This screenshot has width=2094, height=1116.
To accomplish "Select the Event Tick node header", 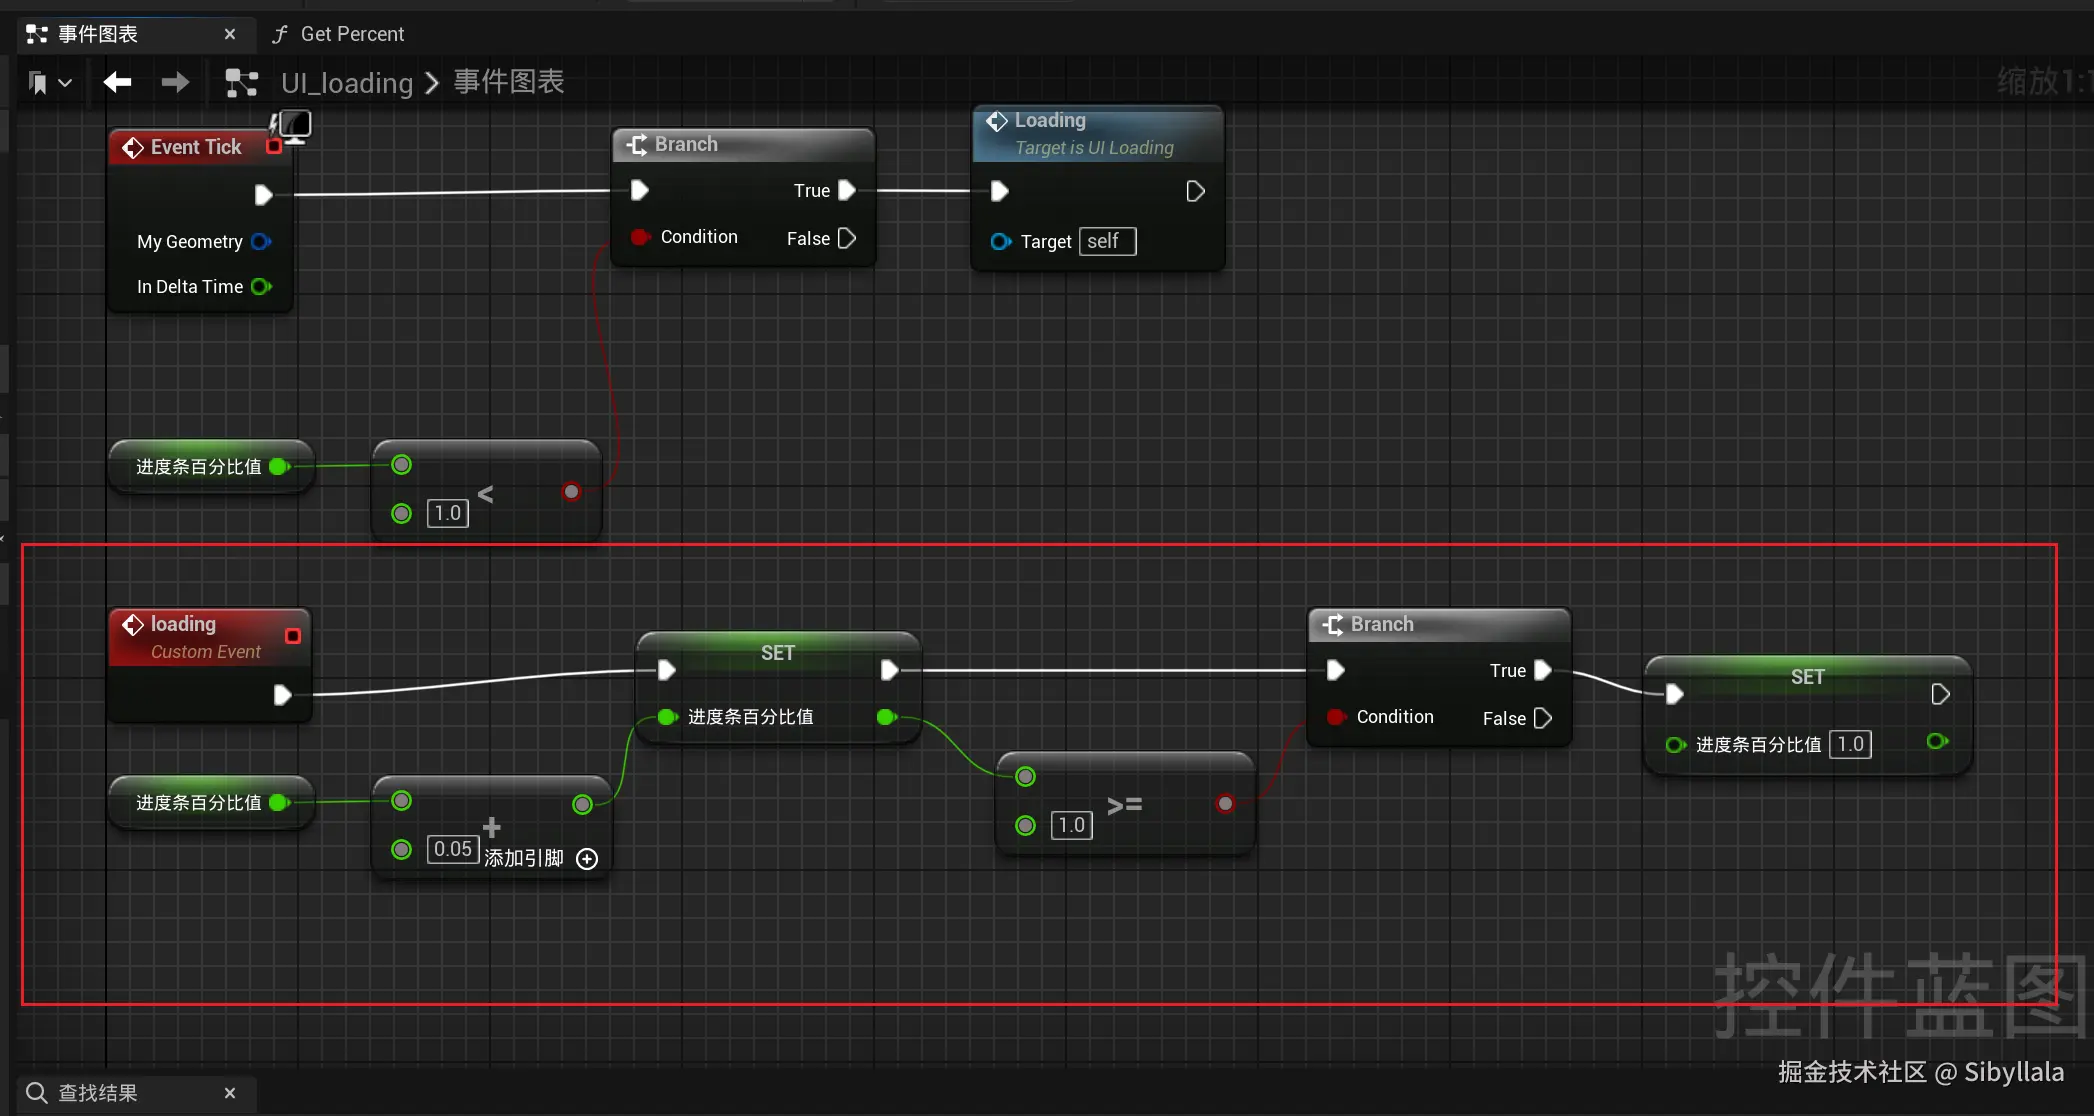I will (x=195, y=147).
